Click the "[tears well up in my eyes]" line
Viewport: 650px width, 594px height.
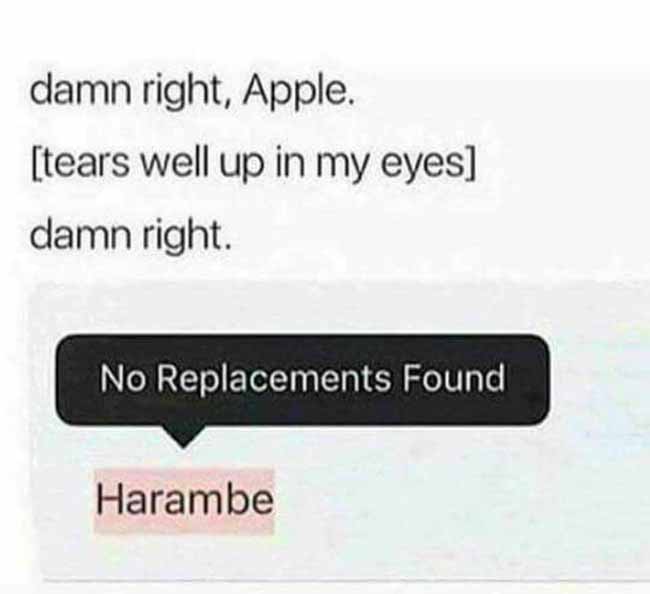coord(253,165)
